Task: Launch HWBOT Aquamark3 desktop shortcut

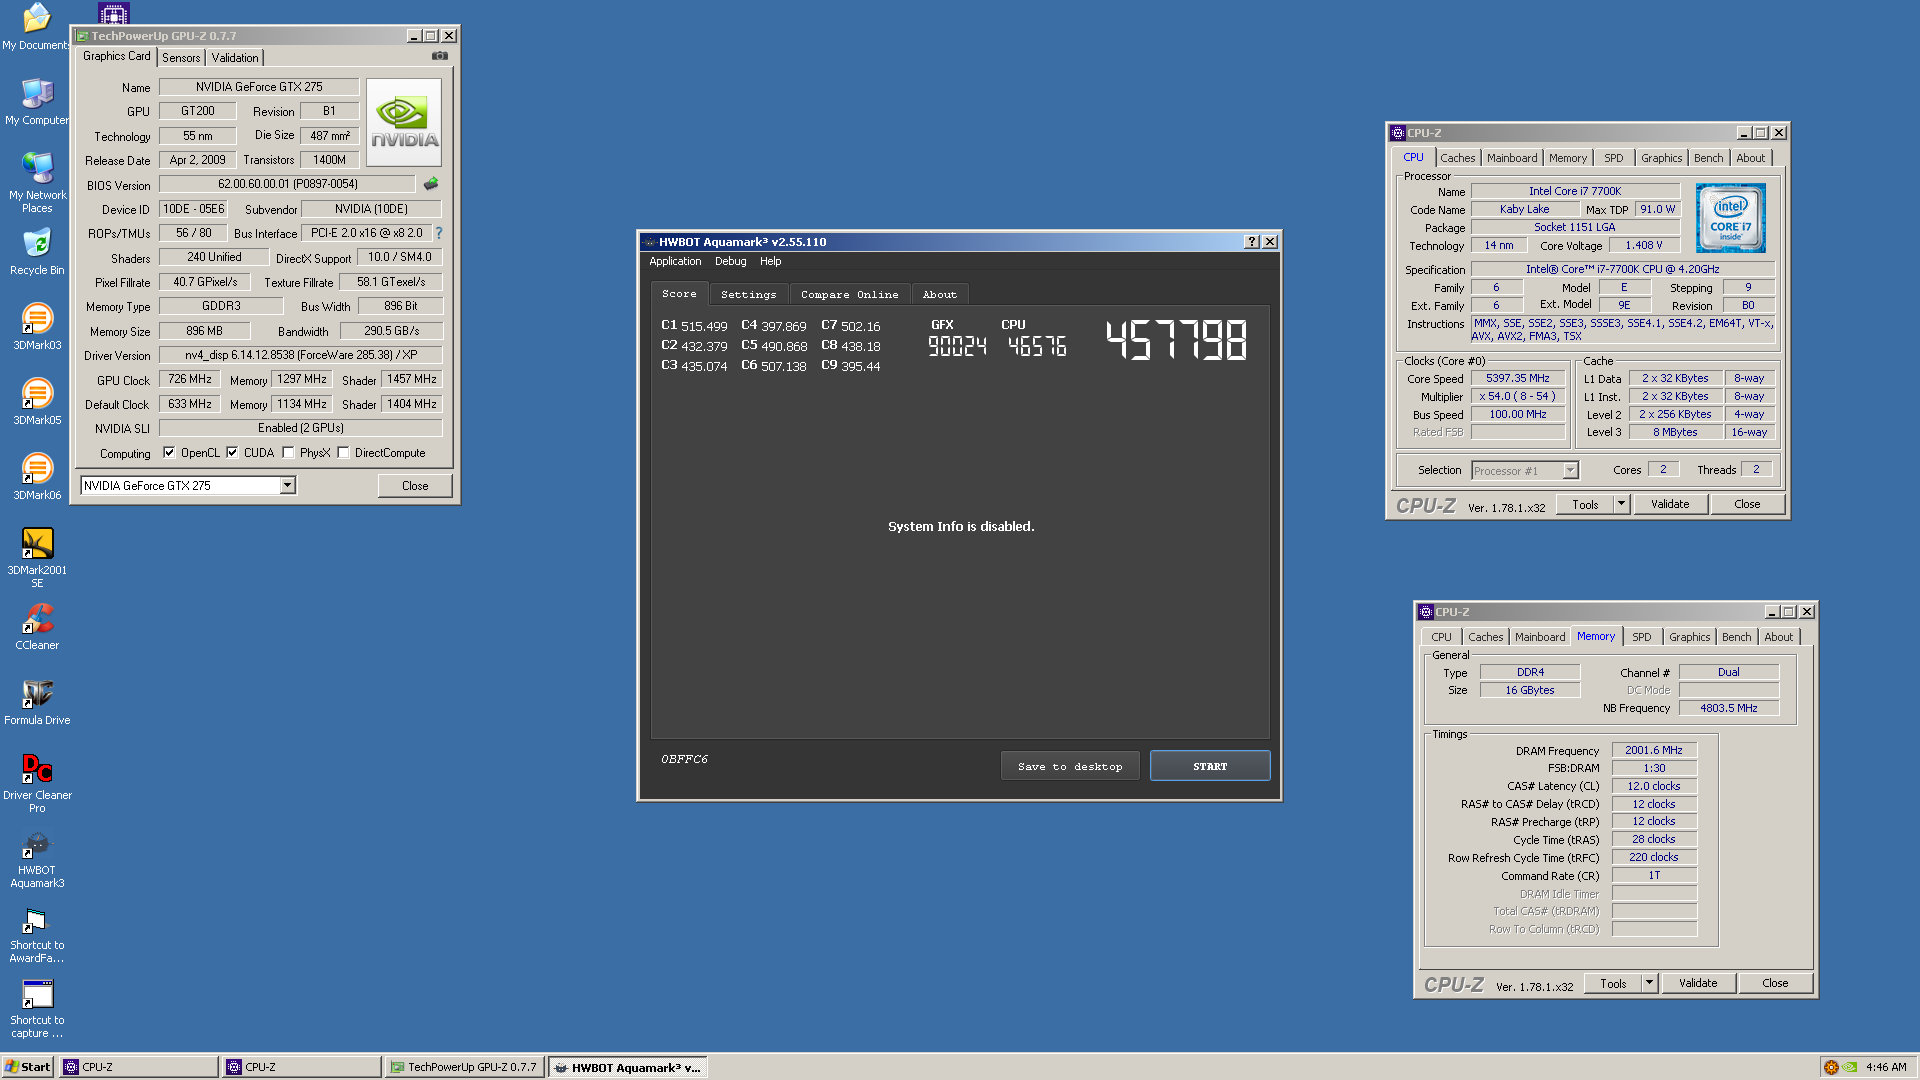Action: (x=37, y=858)
